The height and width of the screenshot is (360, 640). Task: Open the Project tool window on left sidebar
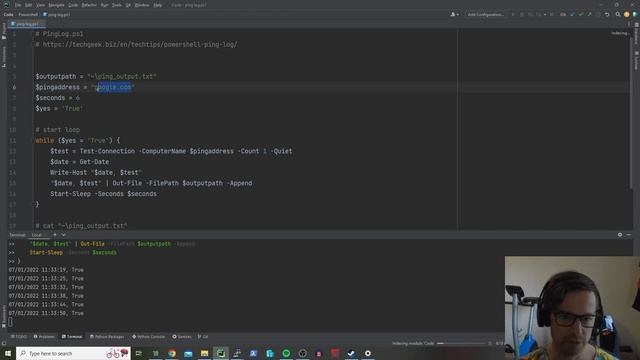tap(4, 31)
